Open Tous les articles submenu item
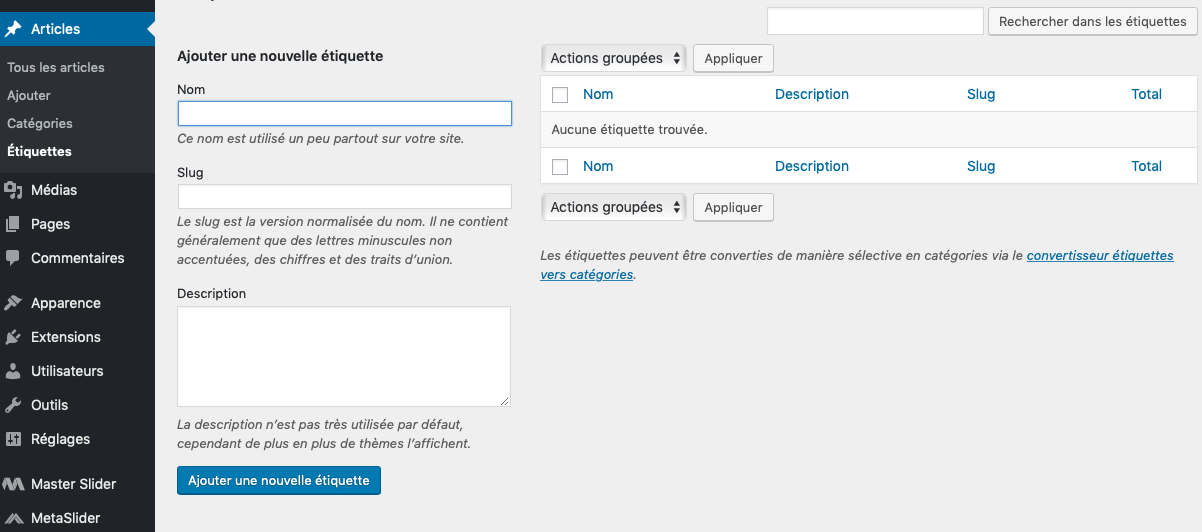Viewport: 1202px width, 532px height. [x=56, y=67]
